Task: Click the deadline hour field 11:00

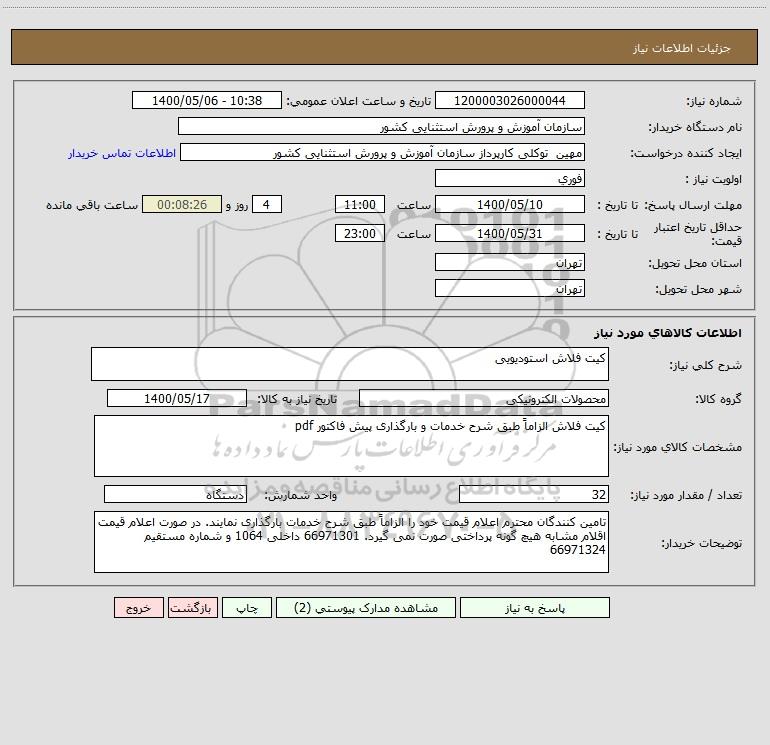Action: point(359,204)
